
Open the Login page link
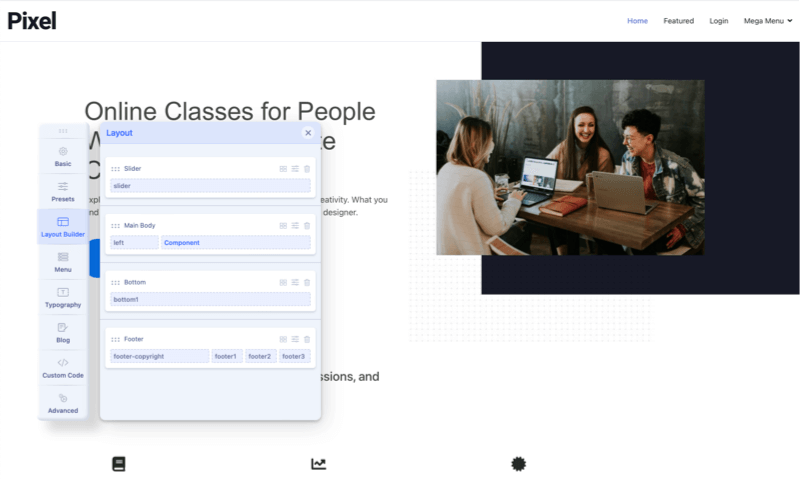[x=718, y=21]
